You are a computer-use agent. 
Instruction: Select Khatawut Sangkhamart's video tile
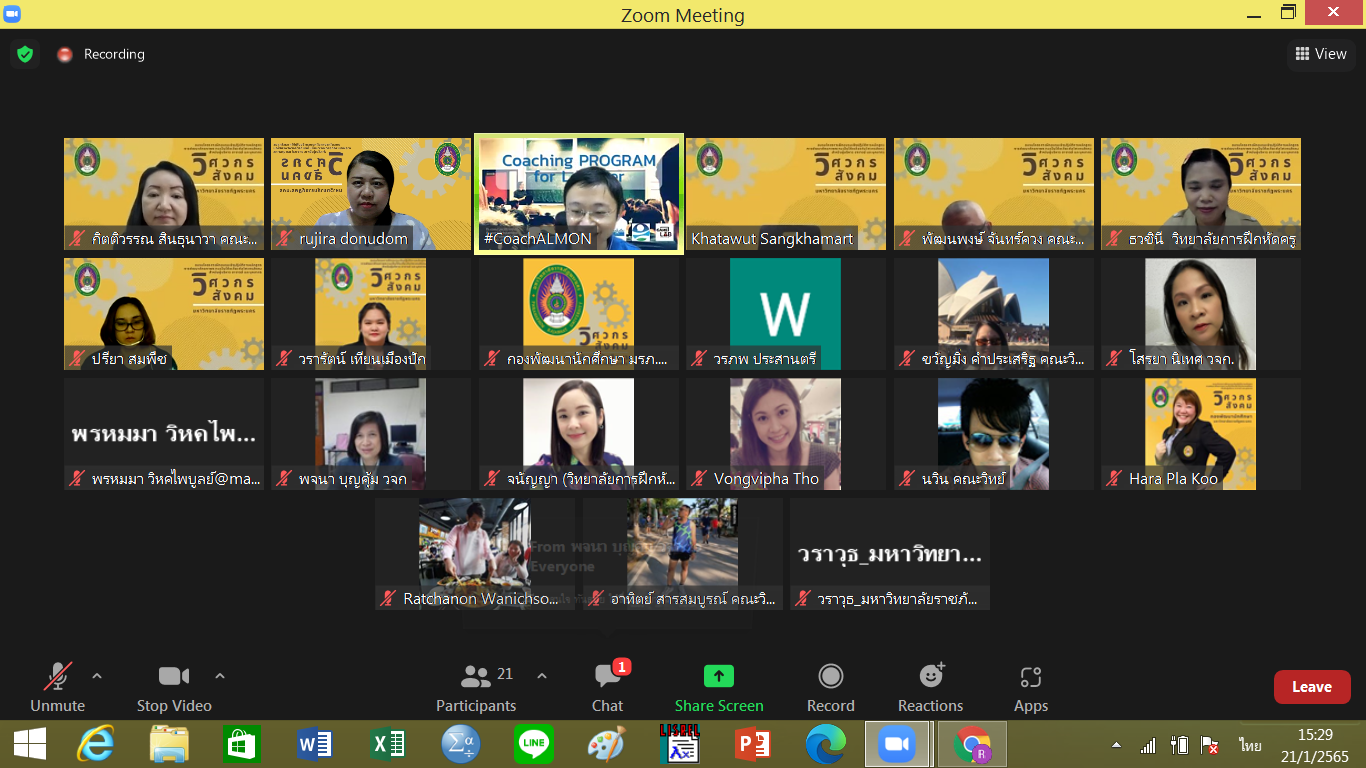(786, 194)
